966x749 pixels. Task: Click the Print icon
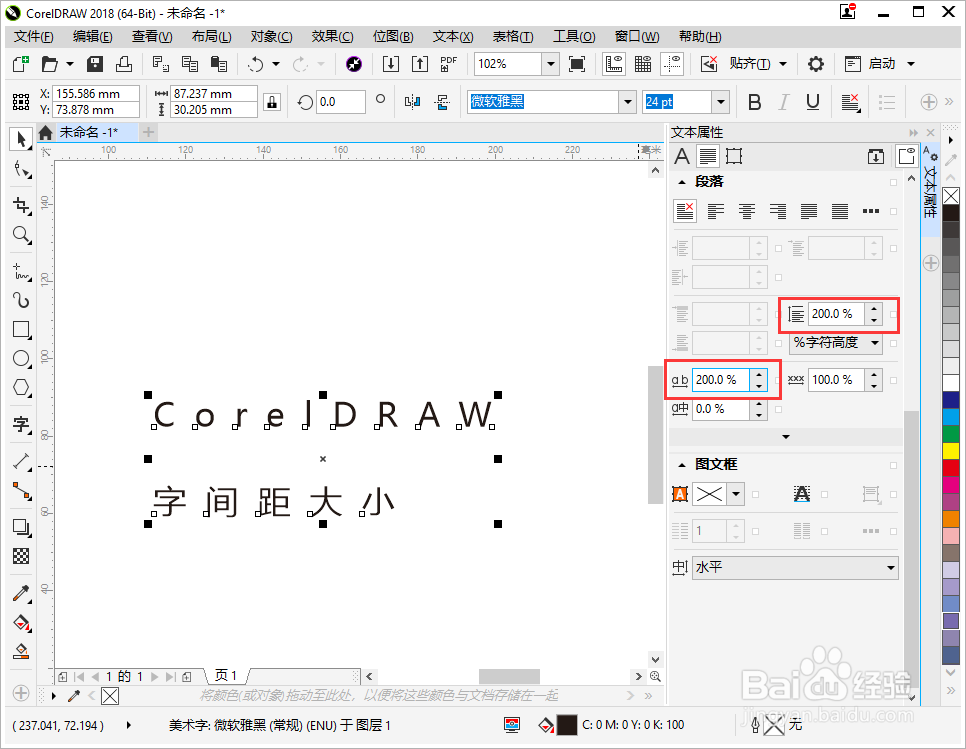pyautogui.click(x=124, y=63)
